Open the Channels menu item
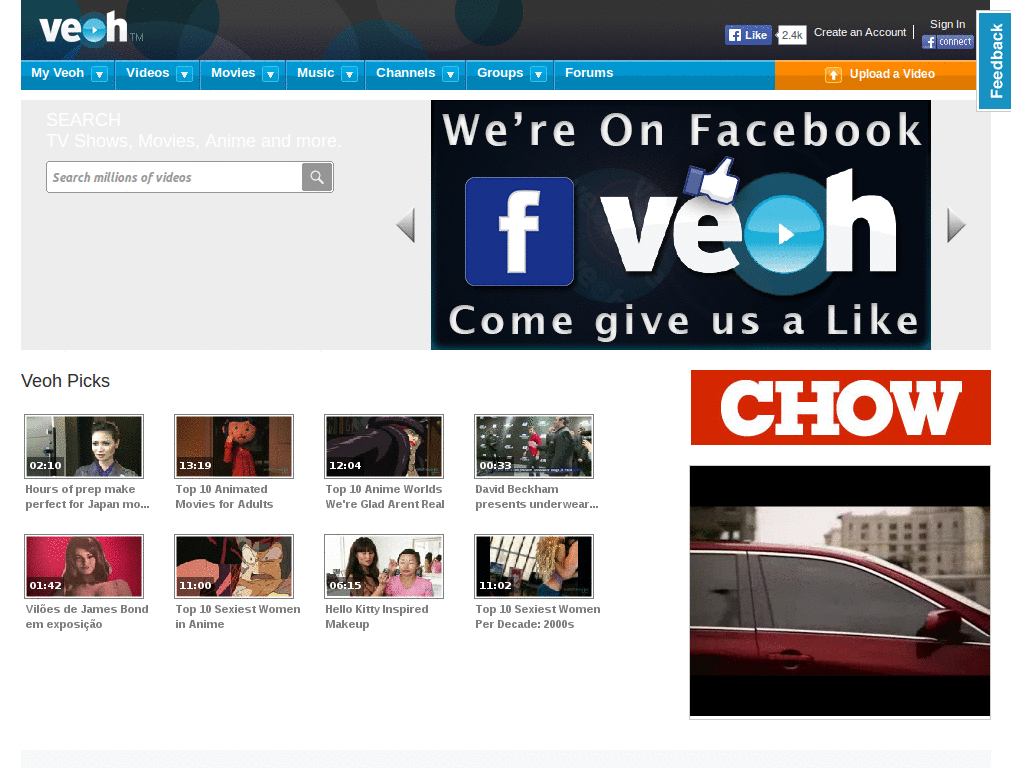Image resolution: width=1024 pixels, height=768 pixels. (x=406, y=73)
